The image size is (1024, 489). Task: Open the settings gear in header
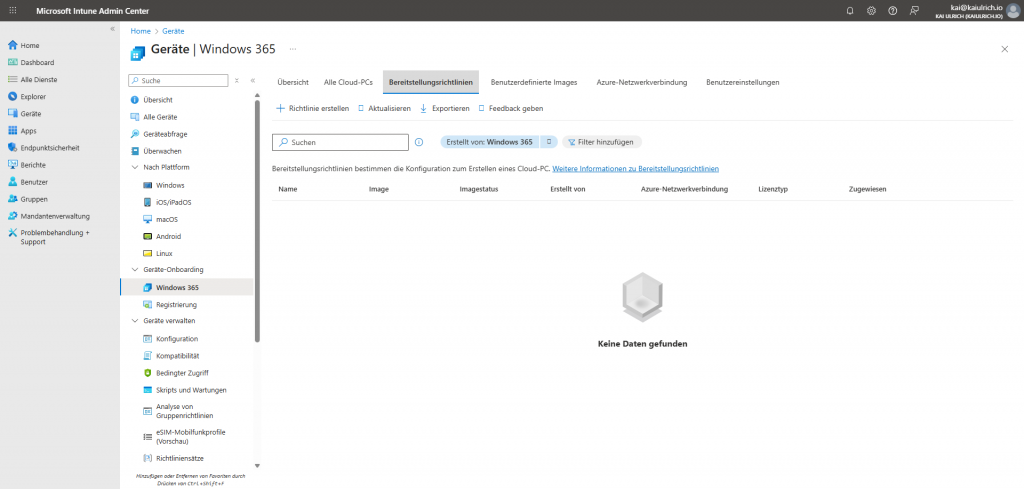coord(871,10)
